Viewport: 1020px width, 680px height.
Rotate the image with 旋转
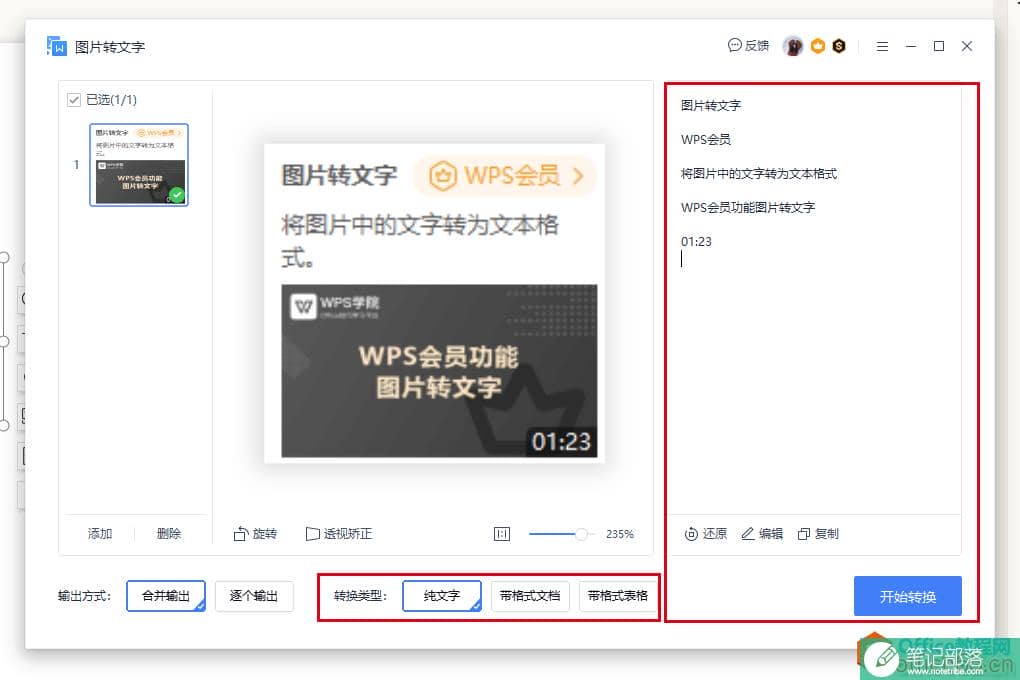(x=255, y=534)
